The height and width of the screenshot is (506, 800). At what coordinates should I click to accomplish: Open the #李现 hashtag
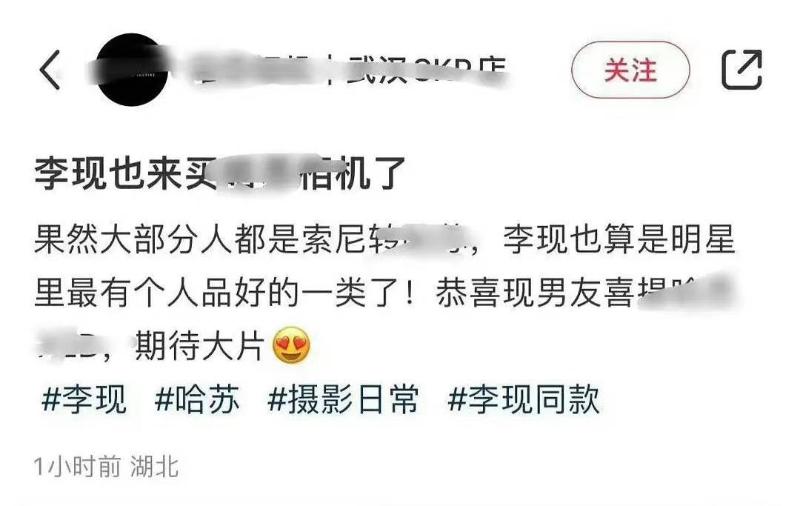(x=84, y=398)
